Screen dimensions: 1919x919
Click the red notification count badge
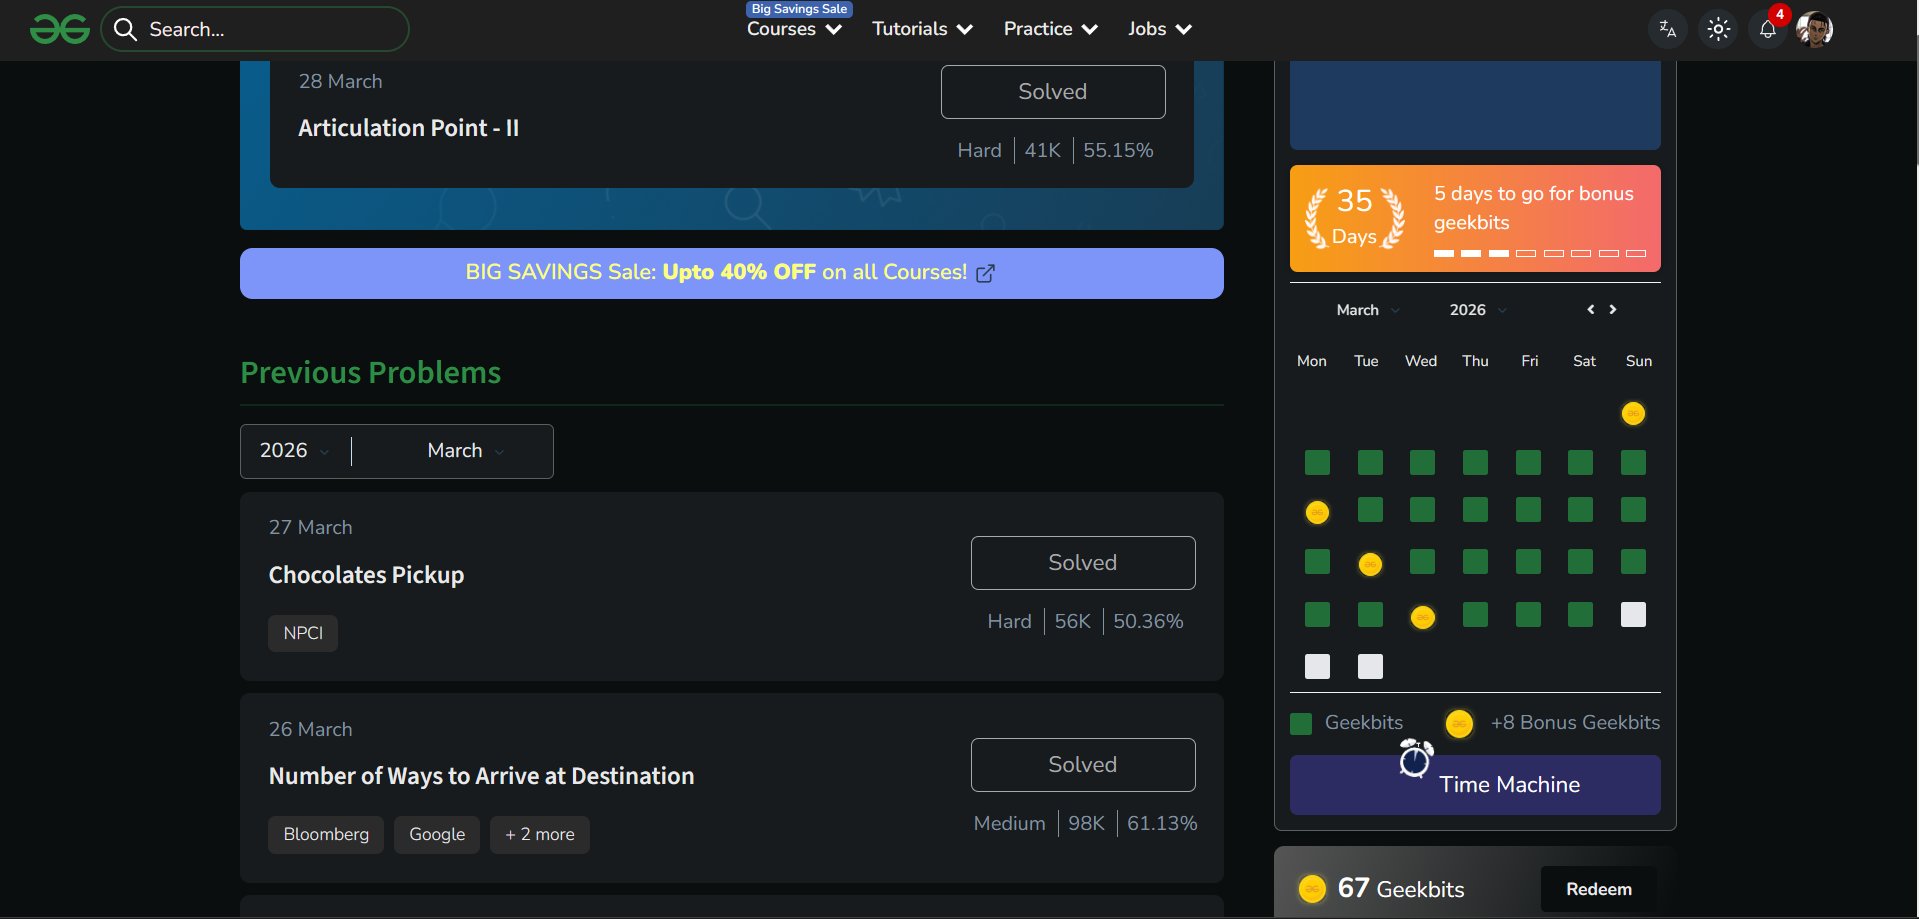[1780, 14]
